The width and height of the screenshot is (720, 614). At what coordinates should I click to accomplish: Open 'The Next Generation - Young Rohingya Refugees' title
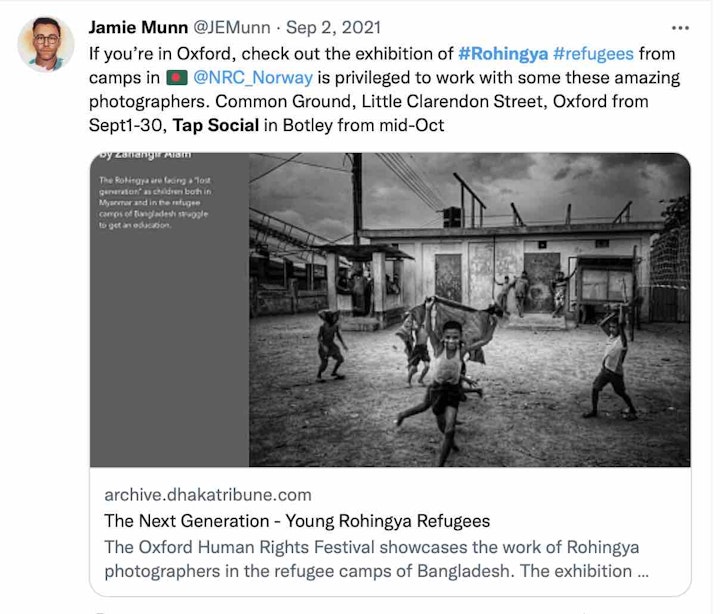pos(297,521)
